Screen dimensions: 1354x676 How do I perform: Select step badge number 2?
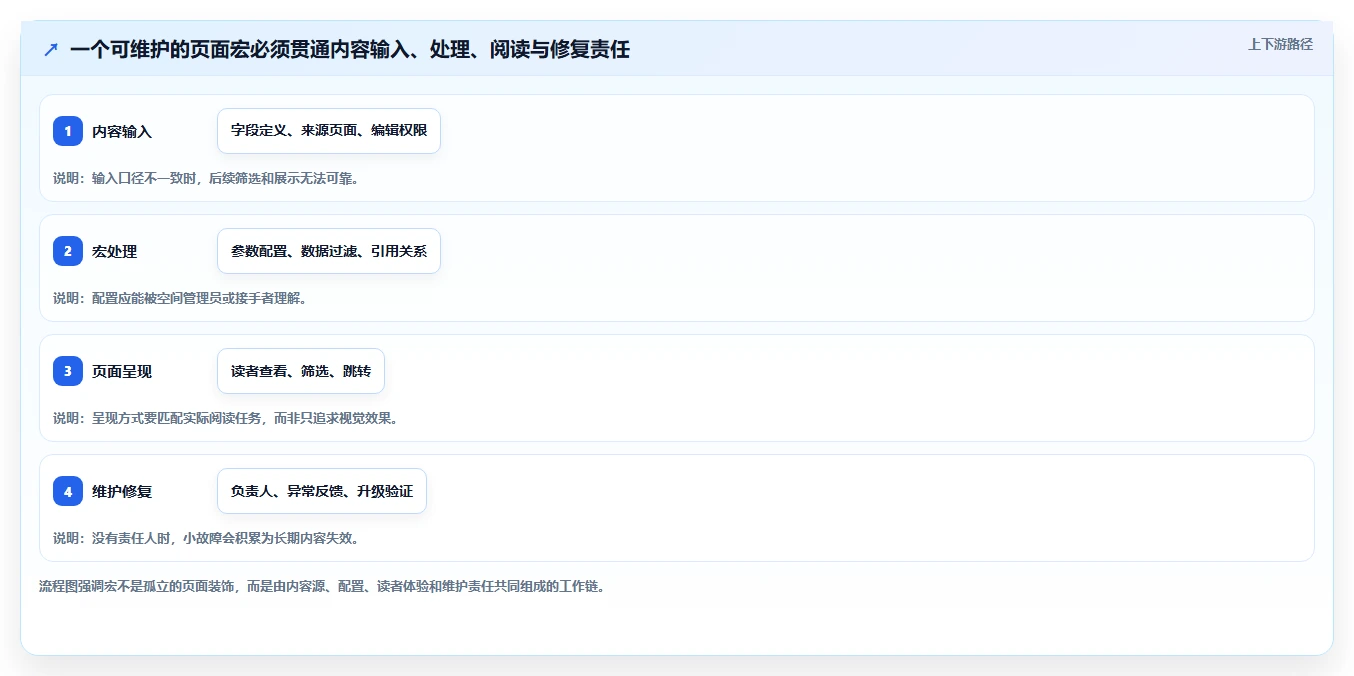coord(68,251)
